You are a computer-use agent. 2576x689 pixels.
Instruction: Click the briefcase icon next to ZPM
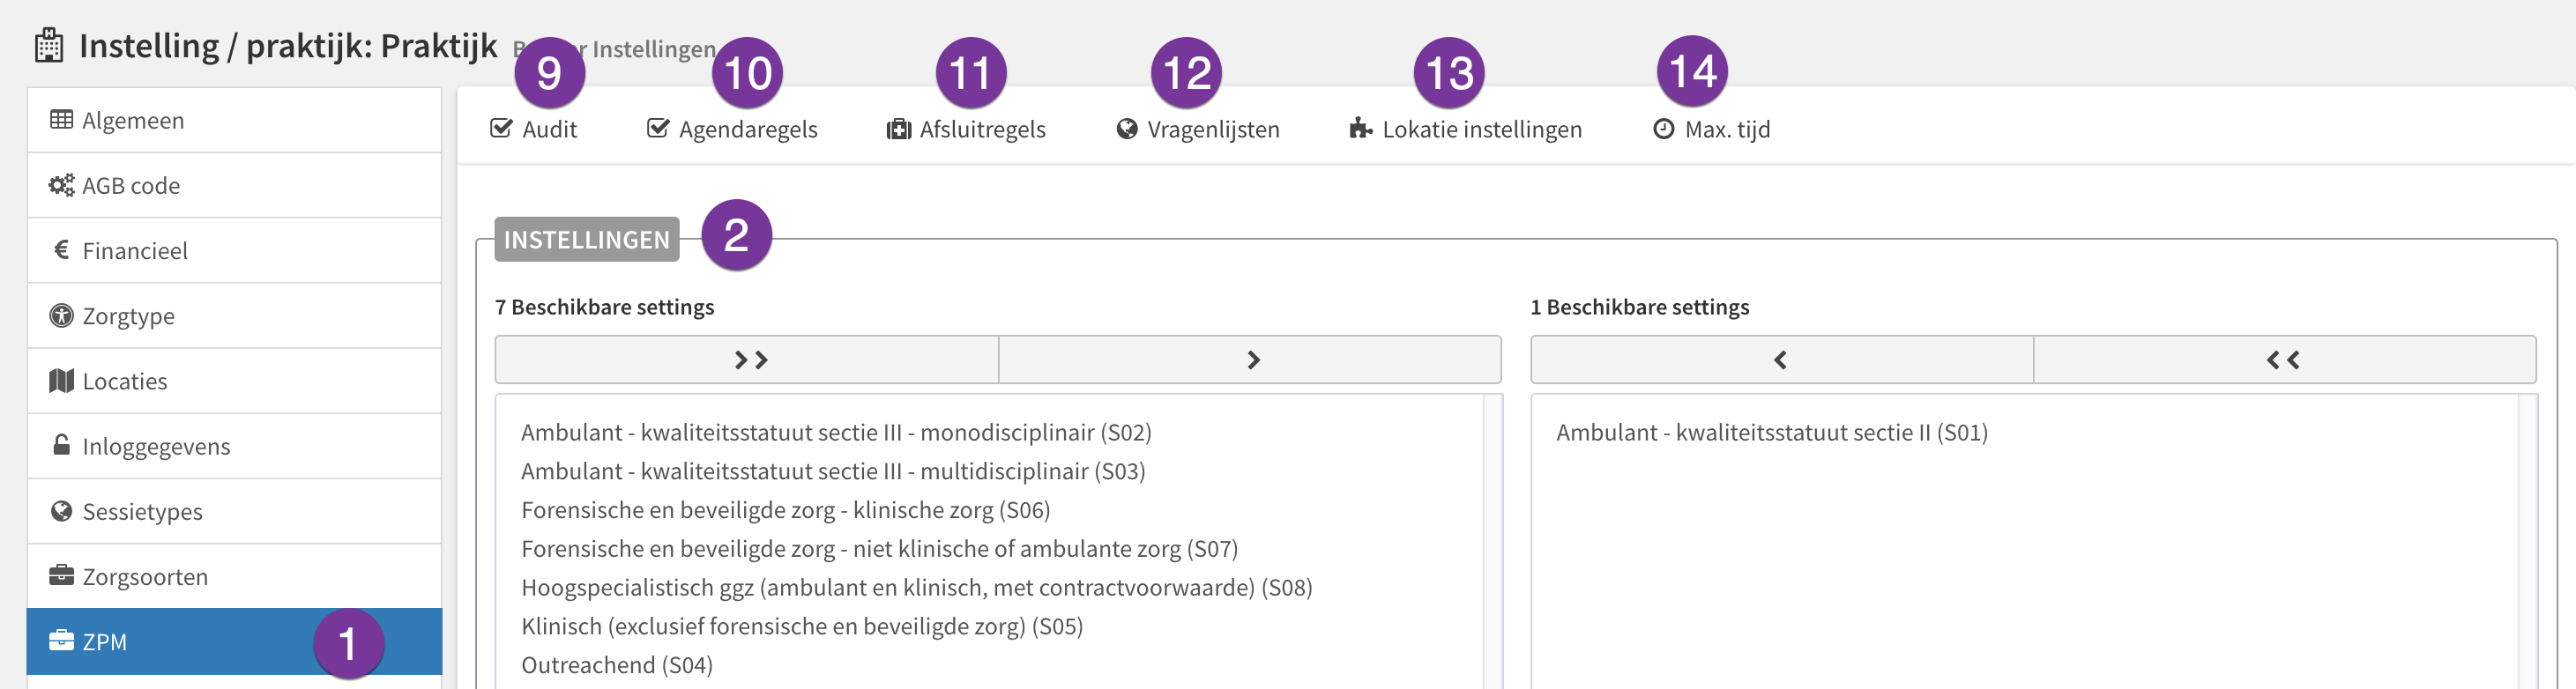(x=61, y=641)
